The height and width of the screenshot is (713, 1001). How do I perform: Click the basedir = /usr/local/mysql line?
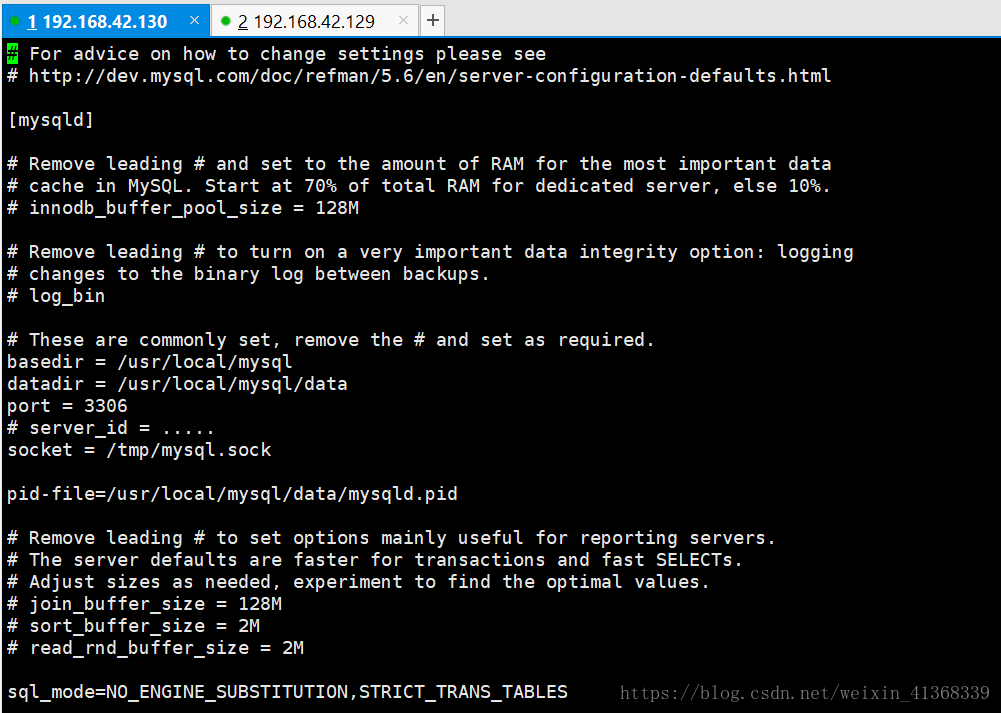(149, 362)
